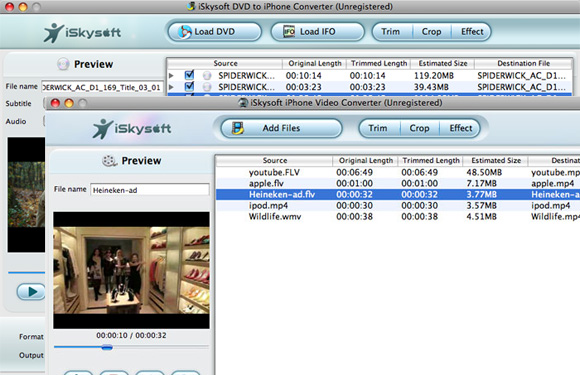Screen dimensions: 580x375
Task: Click Effect in the DVD converter toolbar
Action: tap(472, 32)
